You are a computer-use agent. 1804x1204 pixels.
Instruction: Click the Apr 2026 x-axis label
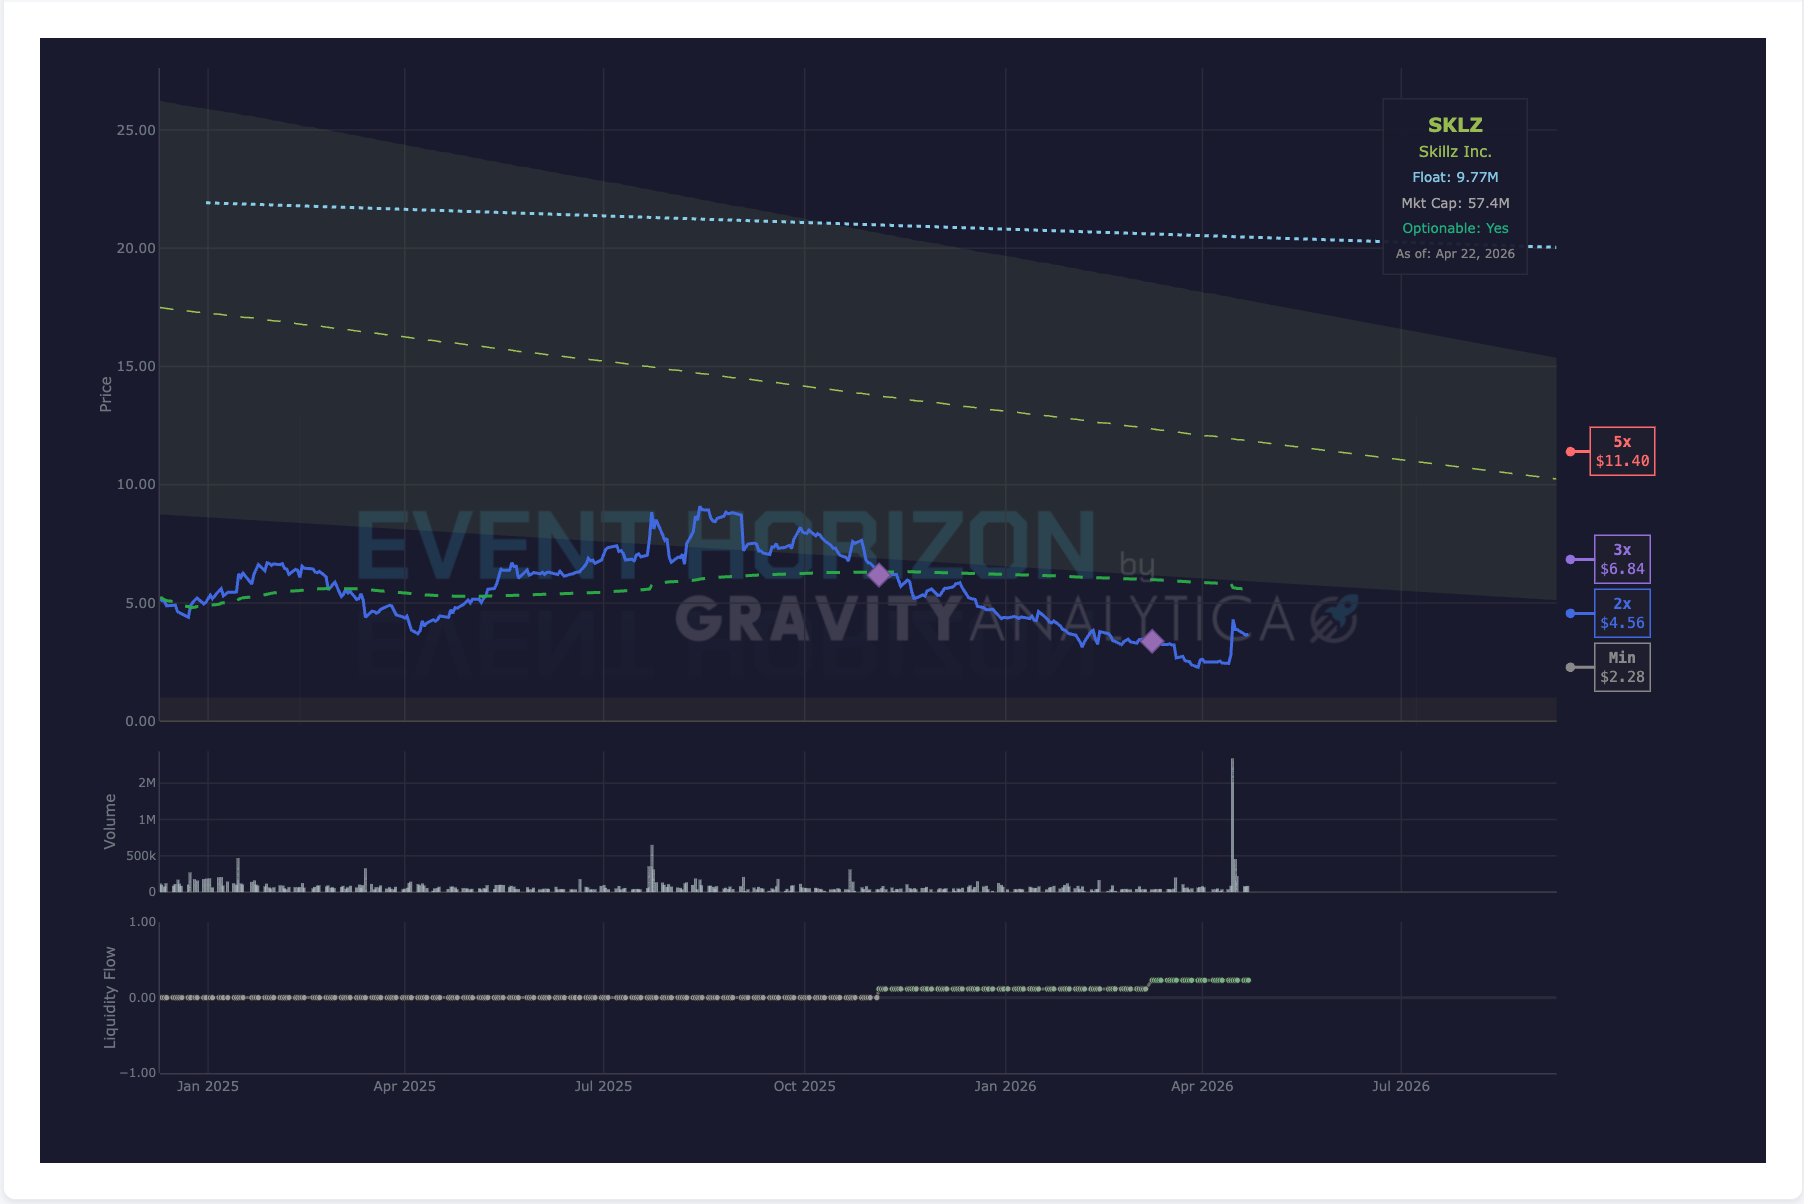(x=1202, y=1086)
